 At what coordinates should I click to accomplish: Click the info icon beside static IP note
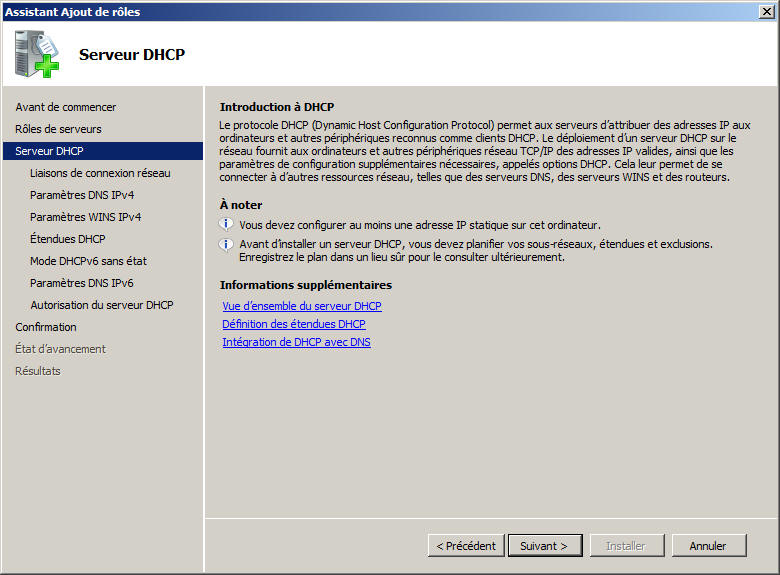coord(227,224)
